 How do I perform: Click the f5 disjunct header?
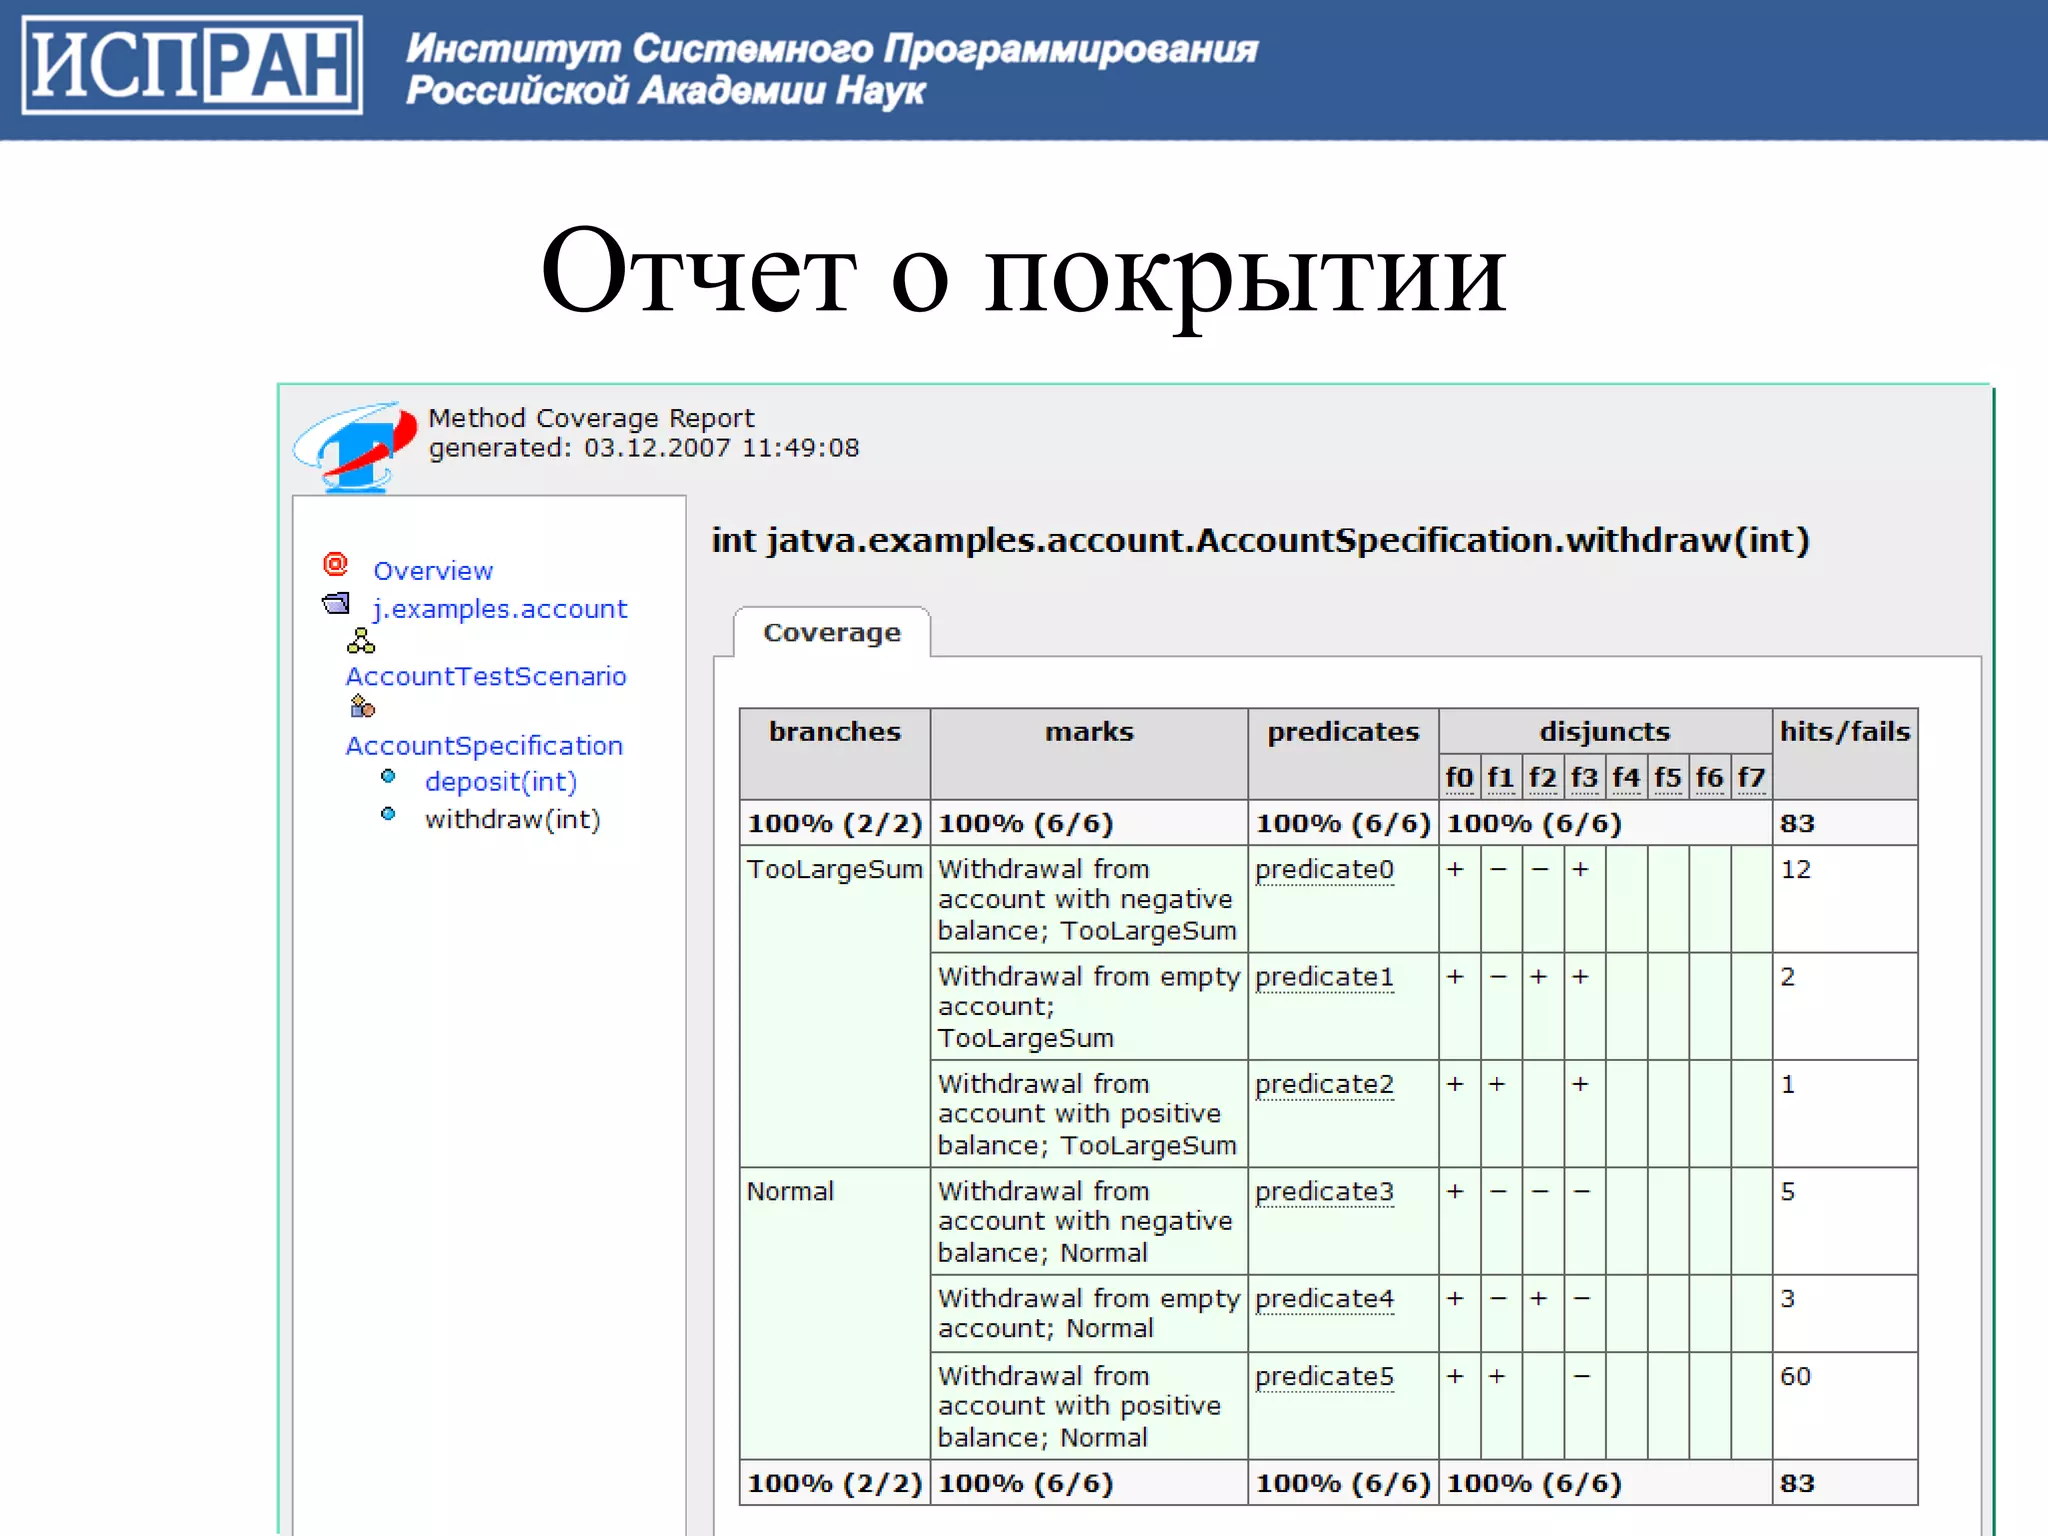(x=1668, y=777)
